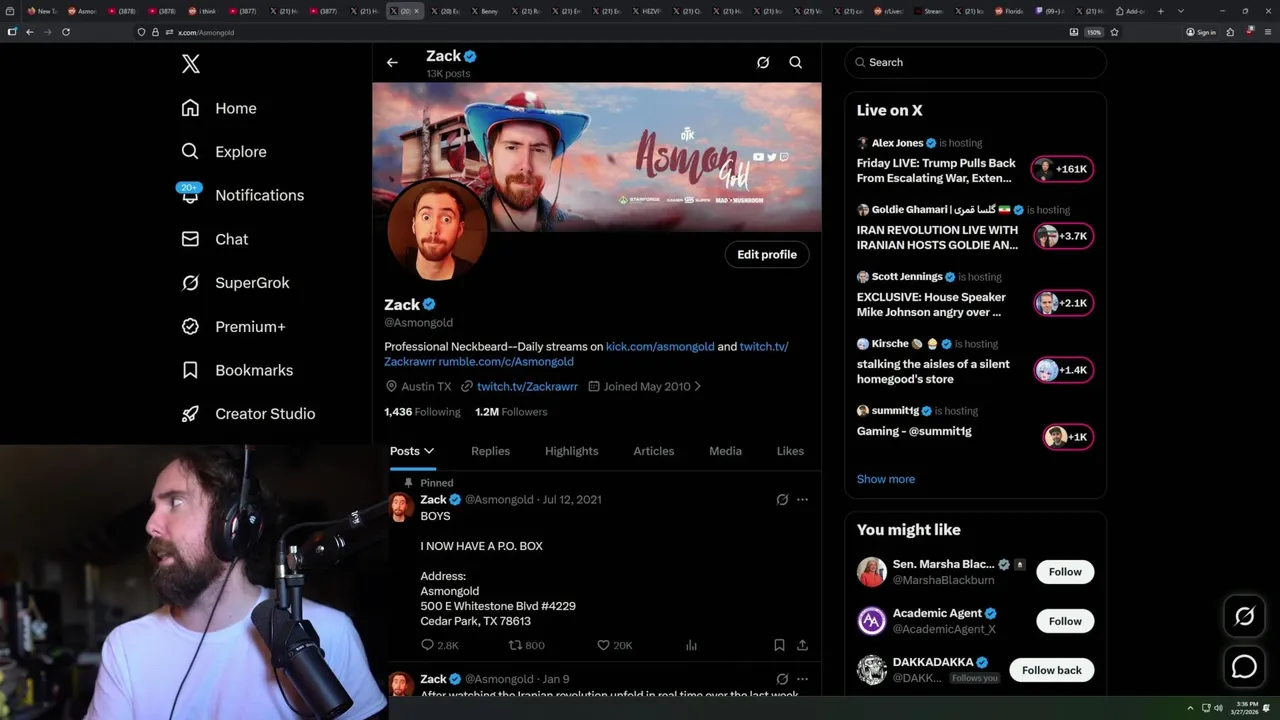View the 1.2M Followers list

[x=511, y=412]
